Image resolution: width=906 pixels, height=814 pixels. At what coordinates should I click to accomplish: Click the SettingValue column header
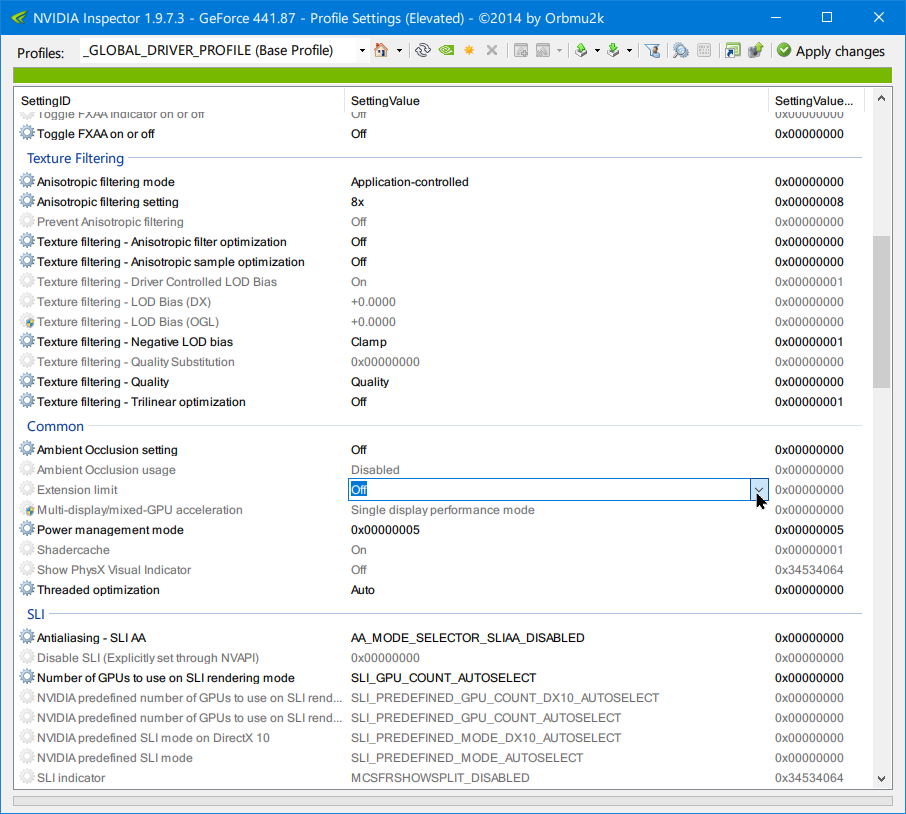tap(556, 101)
